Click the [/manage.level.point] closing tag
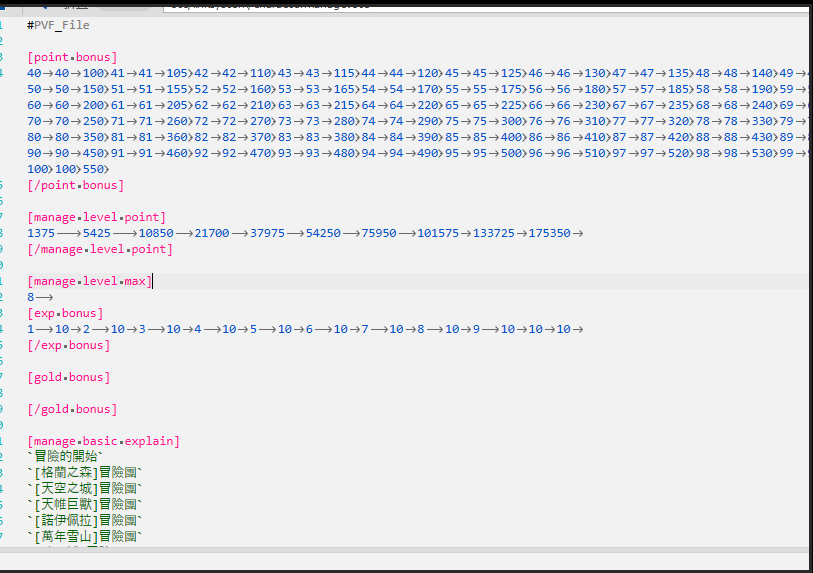 pos(100,249)
